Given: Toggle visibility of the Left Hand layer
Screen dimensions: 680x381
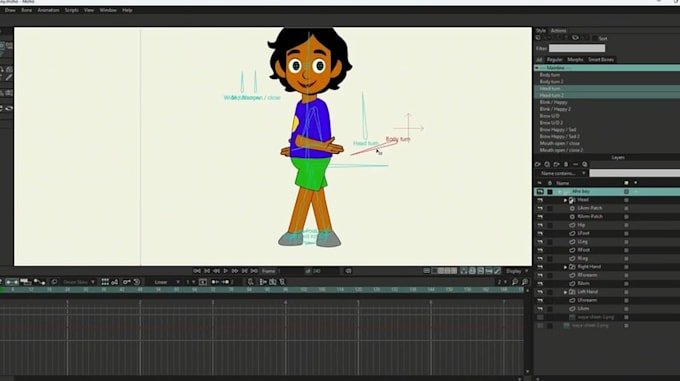Looking at the screenshot, I should click(540, 292).
